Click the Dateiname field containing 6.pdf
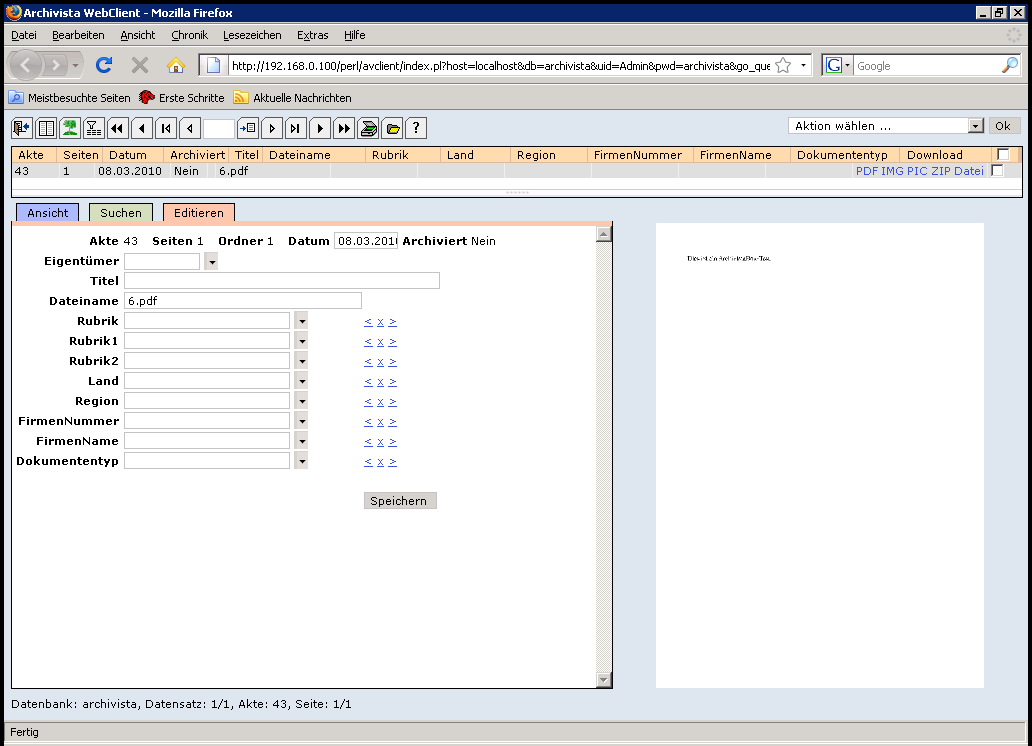The width and height of the screenshot is (1032, 746). coord(243,301)
